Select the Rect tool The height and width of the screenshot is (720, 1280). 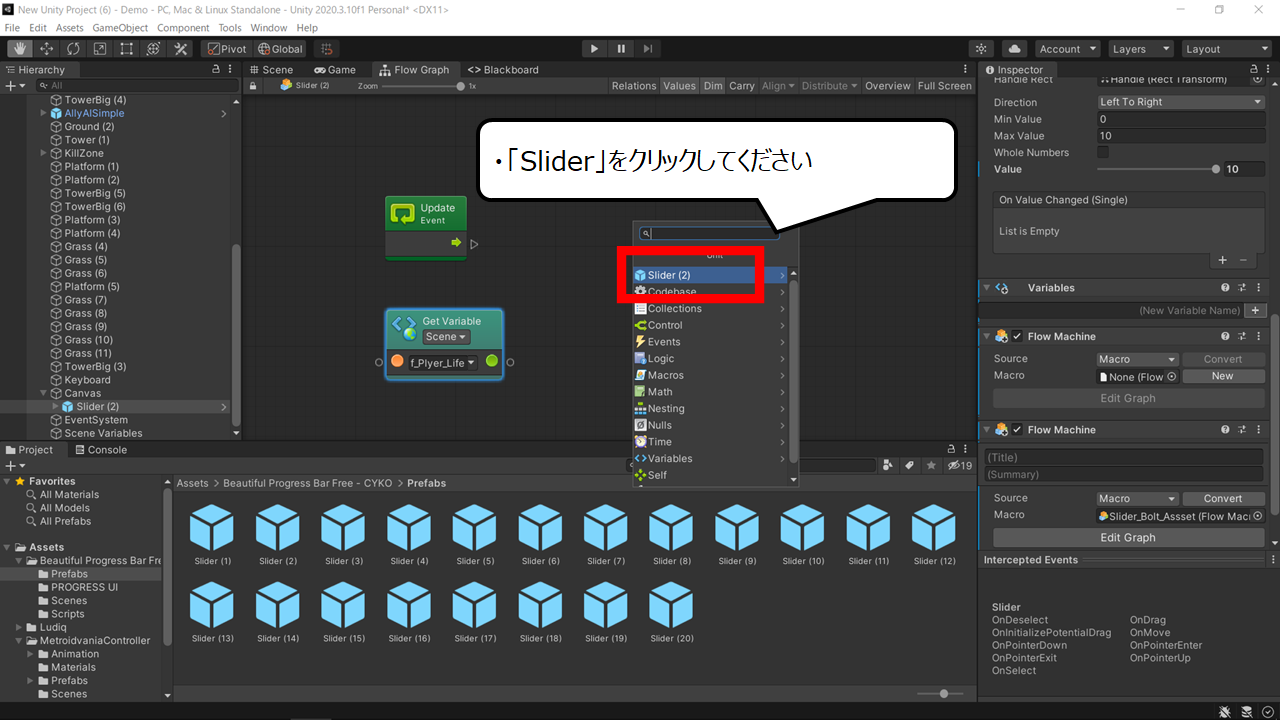tap(127, 49)
